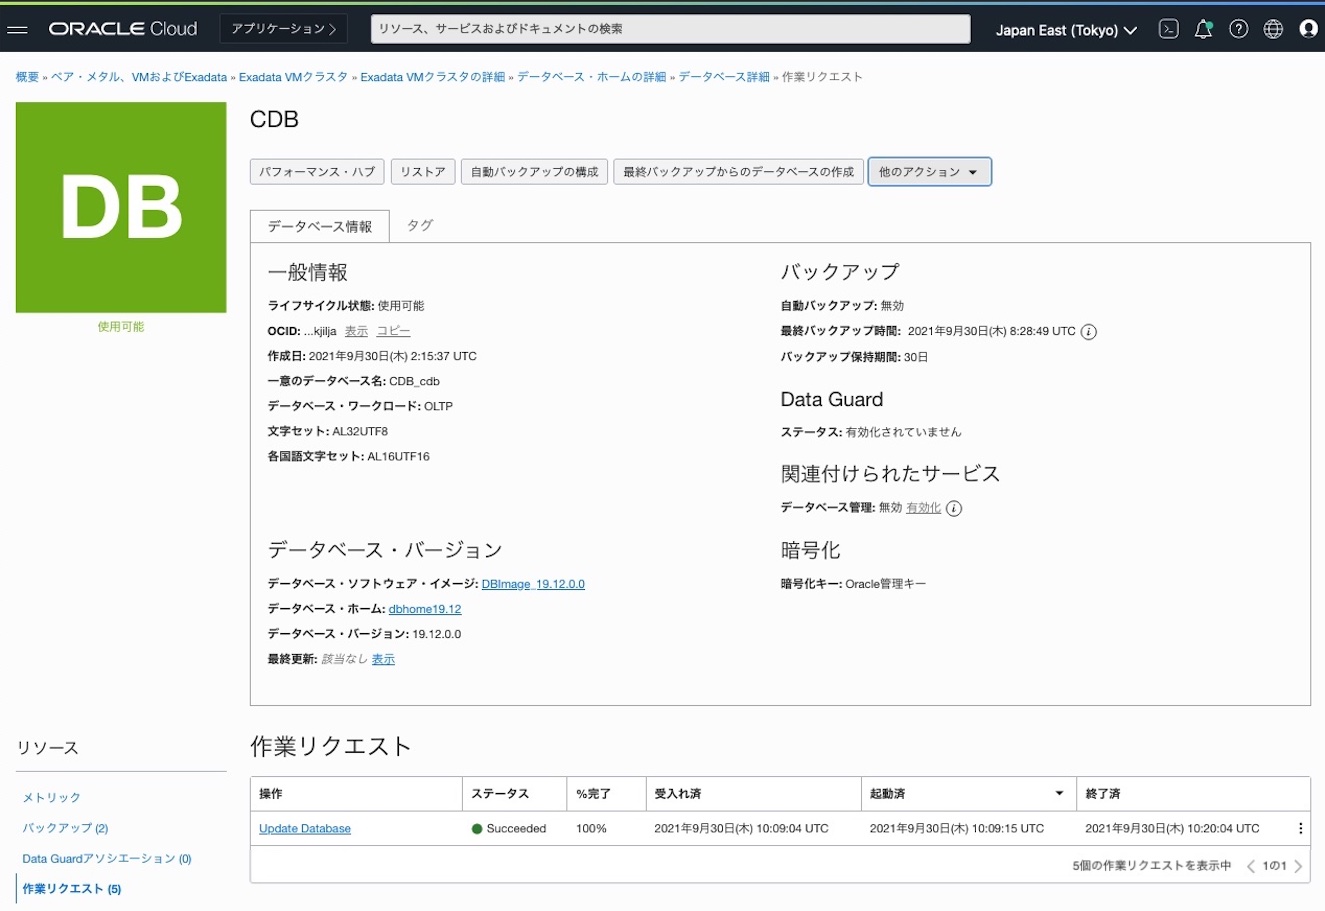1325x911 pixels.
Task: Select 作業リクエスト (5) in resources list
Action: coord(72,889)
